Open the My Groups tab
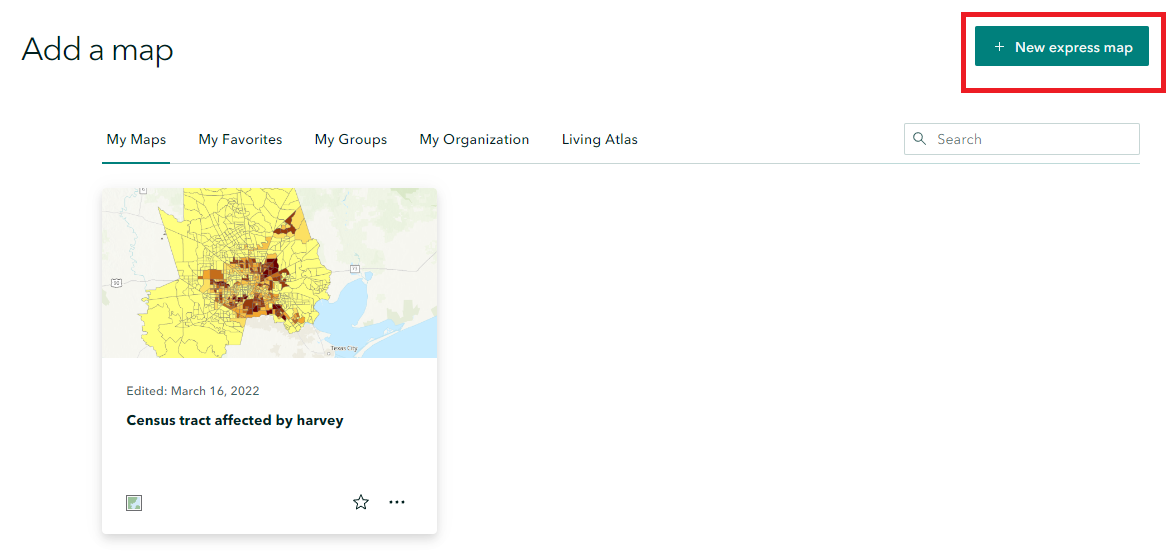 (x=350, y=140)
